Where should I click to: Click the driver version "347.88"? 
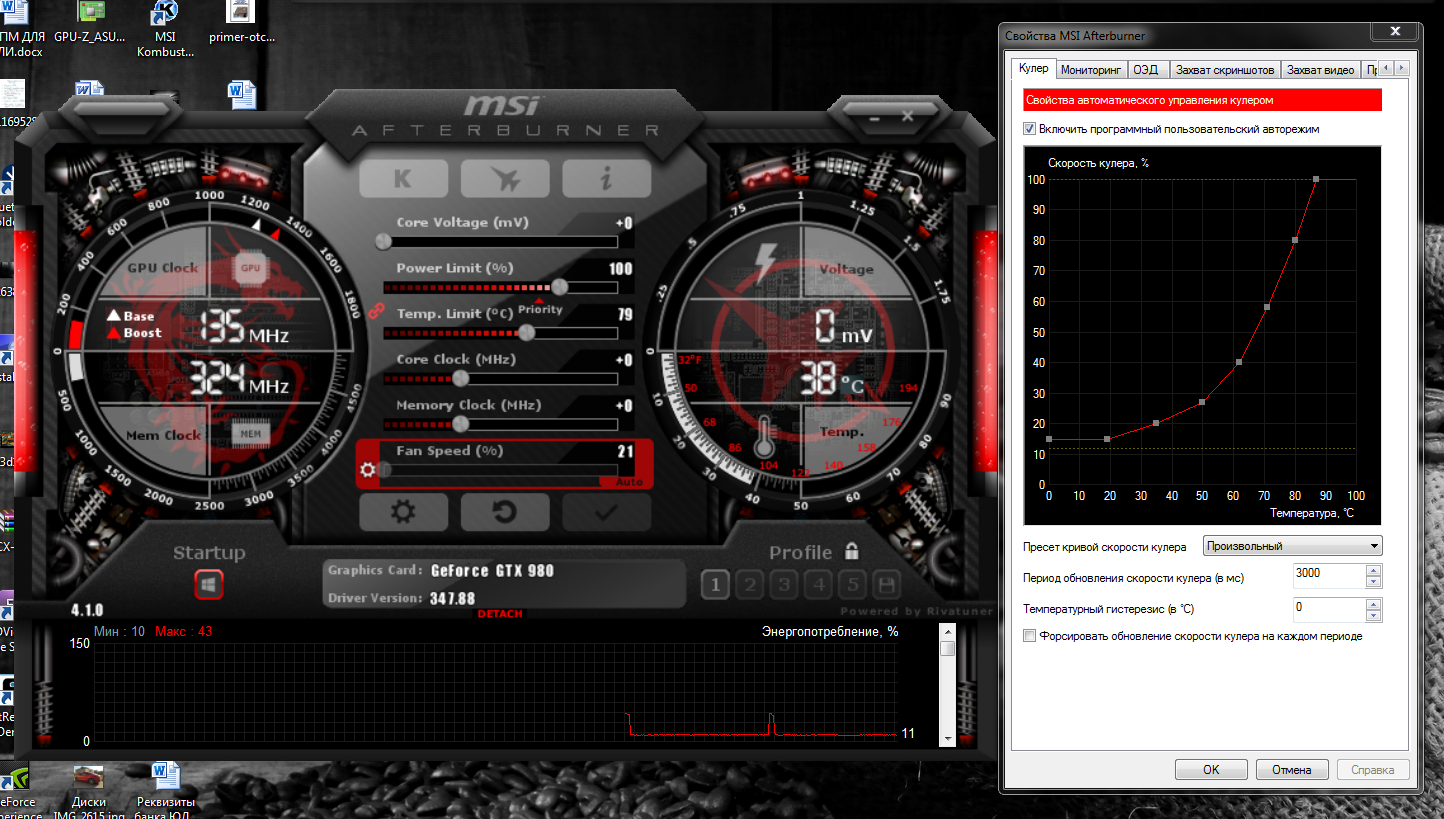point(453,598)
